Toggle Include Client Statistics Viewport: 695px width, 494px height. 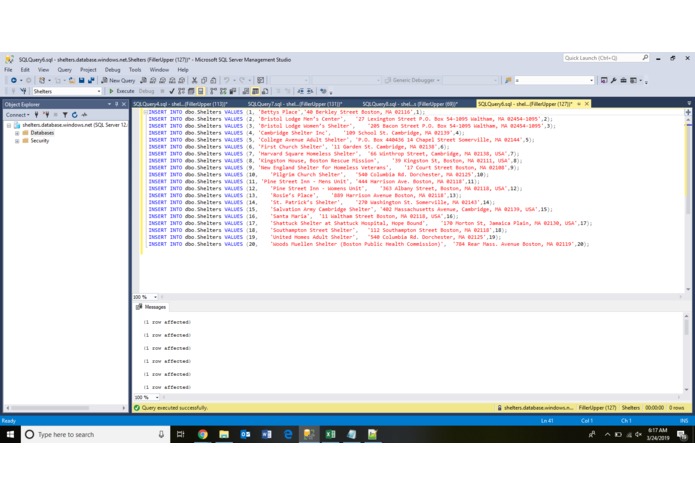click(233, 91)
